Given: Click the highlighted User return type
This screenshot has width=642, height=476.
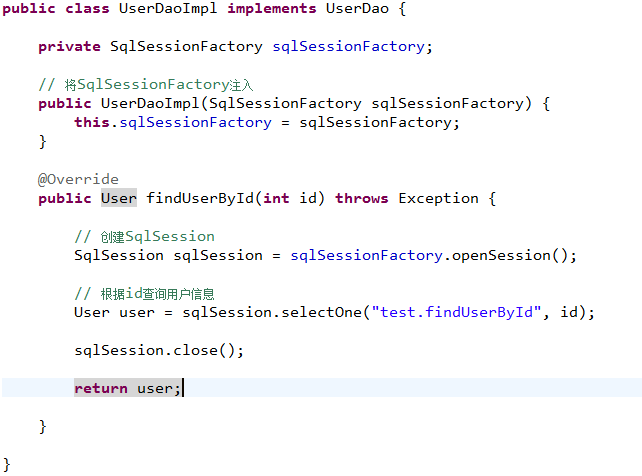Looking at the screenshot, I should tap(119, 198).
